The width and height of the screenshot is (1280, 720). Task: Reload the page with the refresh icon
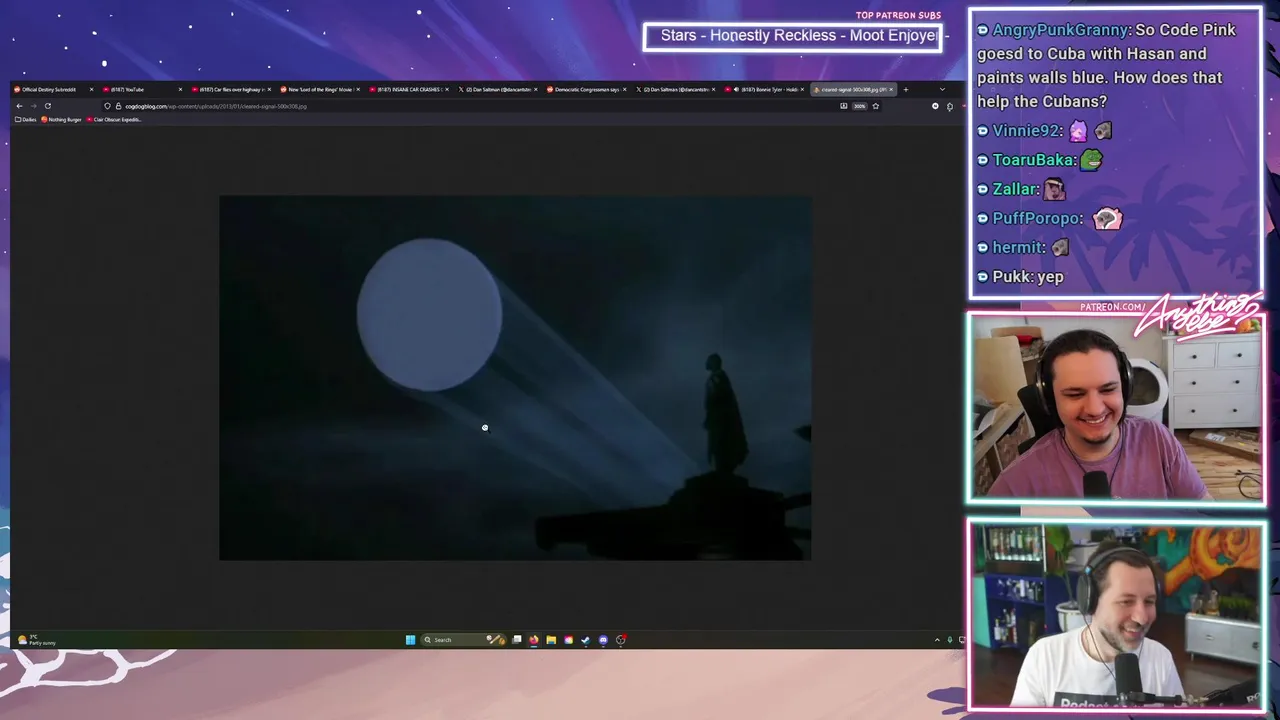(x=47, y=106)
